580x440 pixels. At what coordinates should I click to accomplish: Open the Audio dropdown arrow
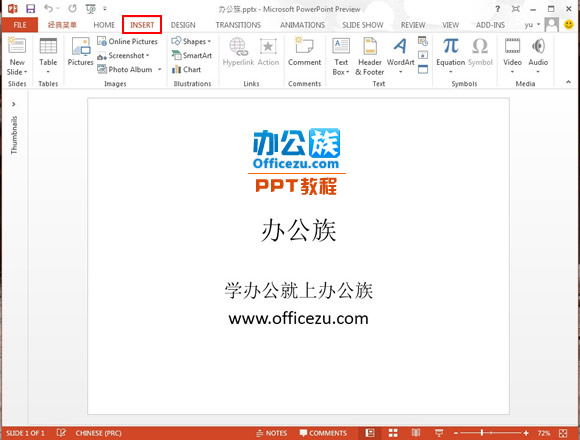click(538, 72)
